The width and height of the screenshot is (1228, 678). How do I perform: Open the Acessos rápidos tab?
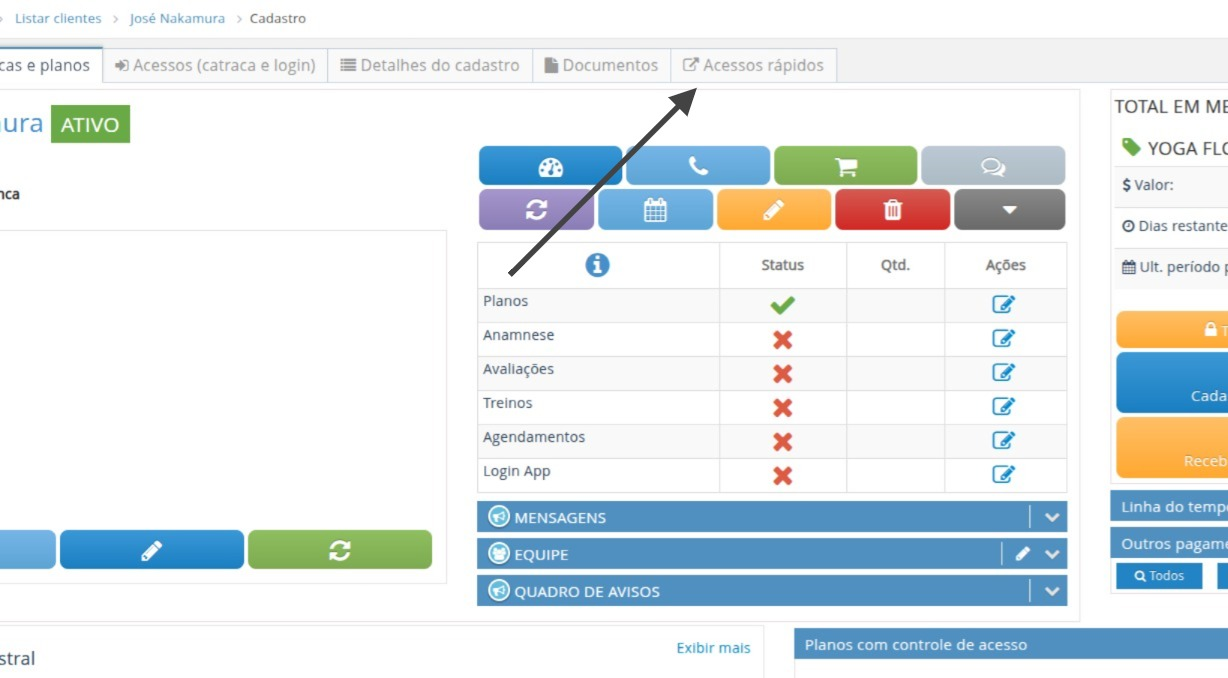[753, 66]
